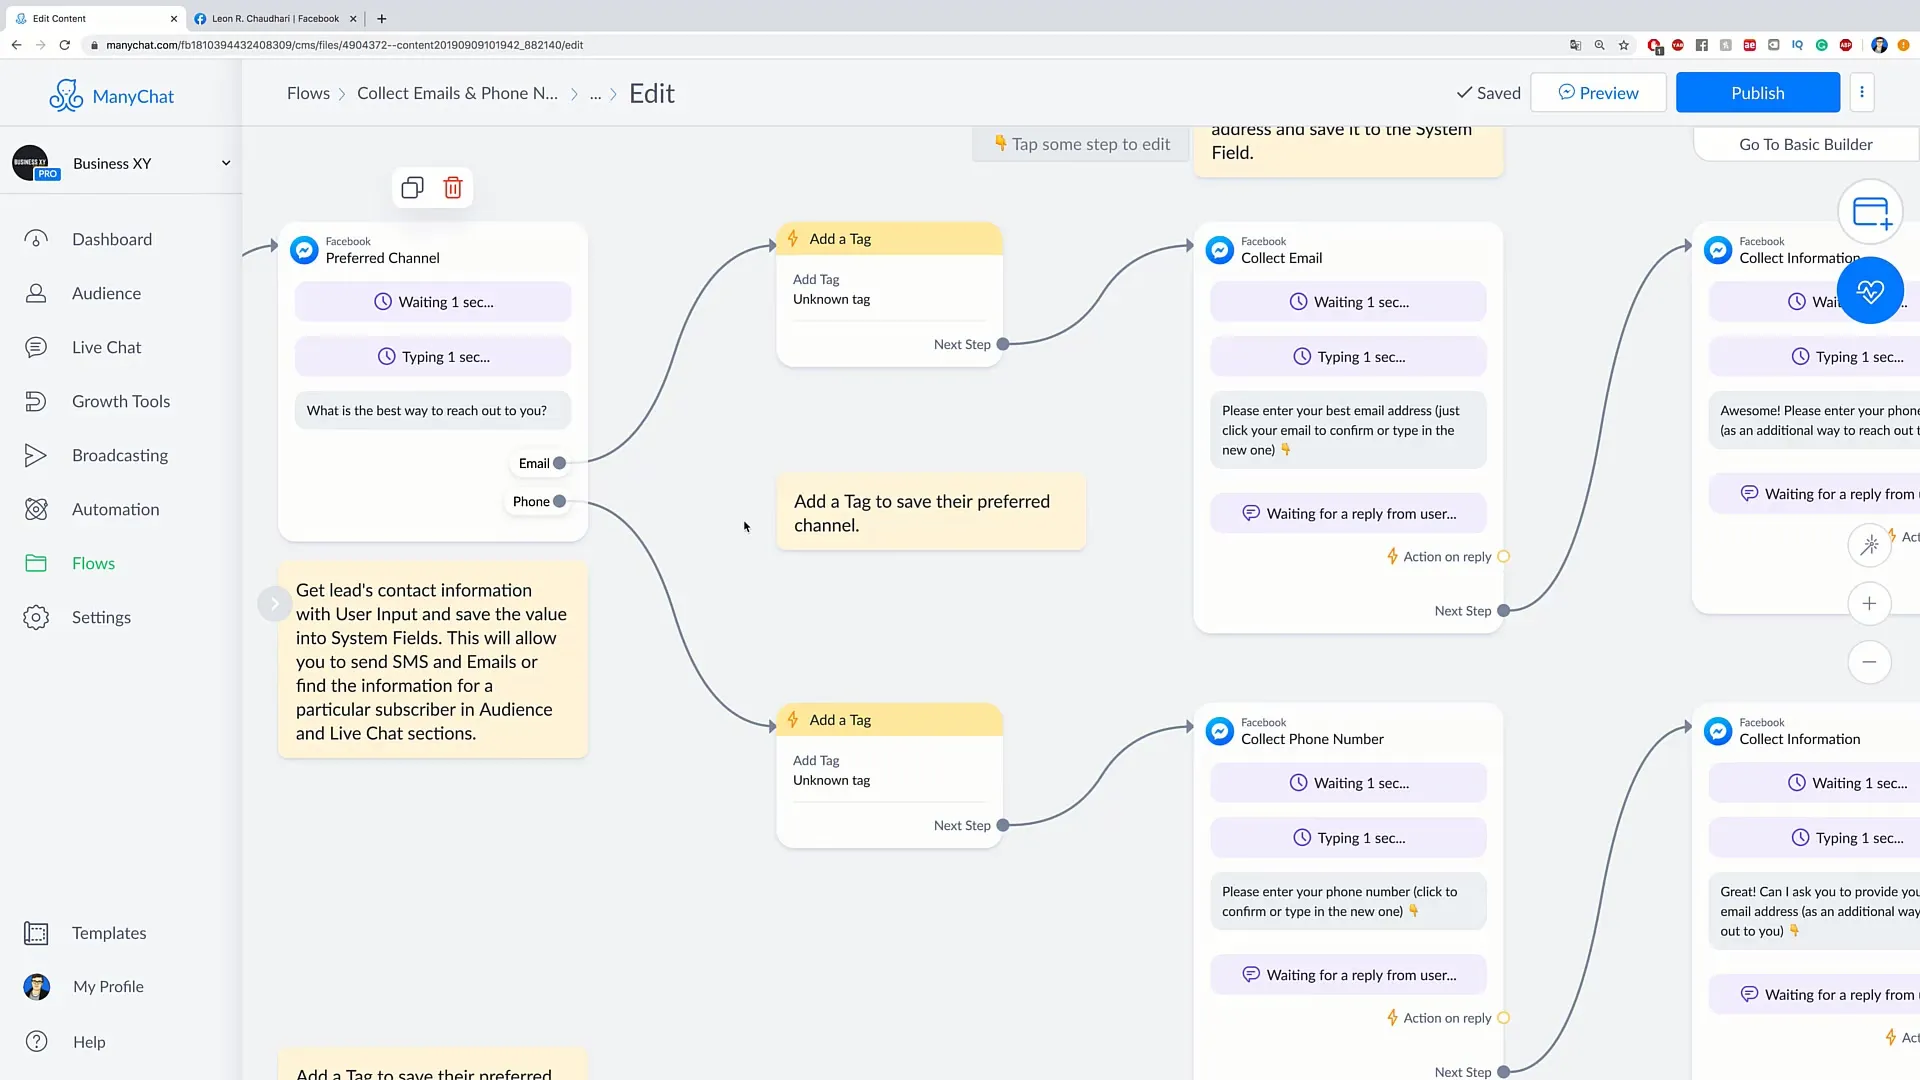Viewport: 1920px width, 1080px height.
Task: Expand the three-dot options menu top right
Action: pos(1862,92)
